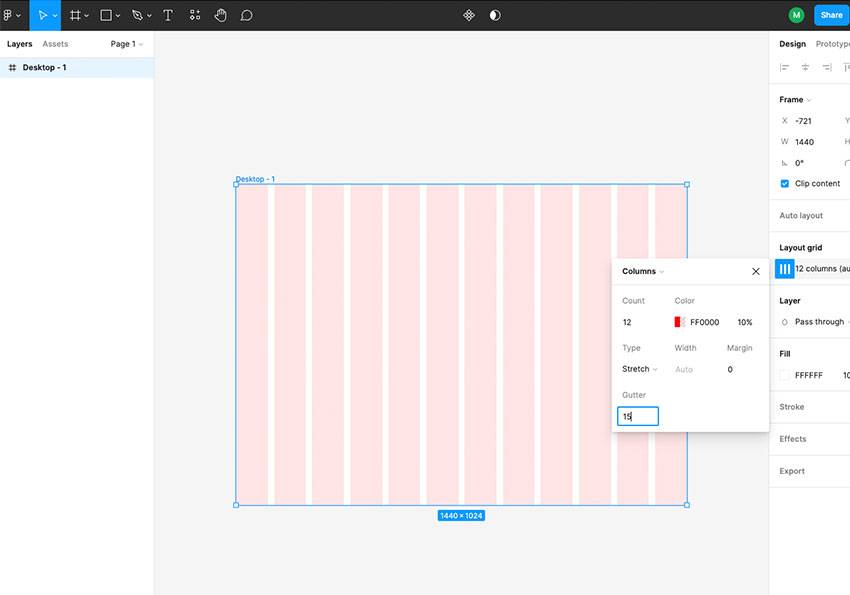Select the Text tool
This screenshot has height=595, width=850.
pyautogui.click(x=168, y=15)
